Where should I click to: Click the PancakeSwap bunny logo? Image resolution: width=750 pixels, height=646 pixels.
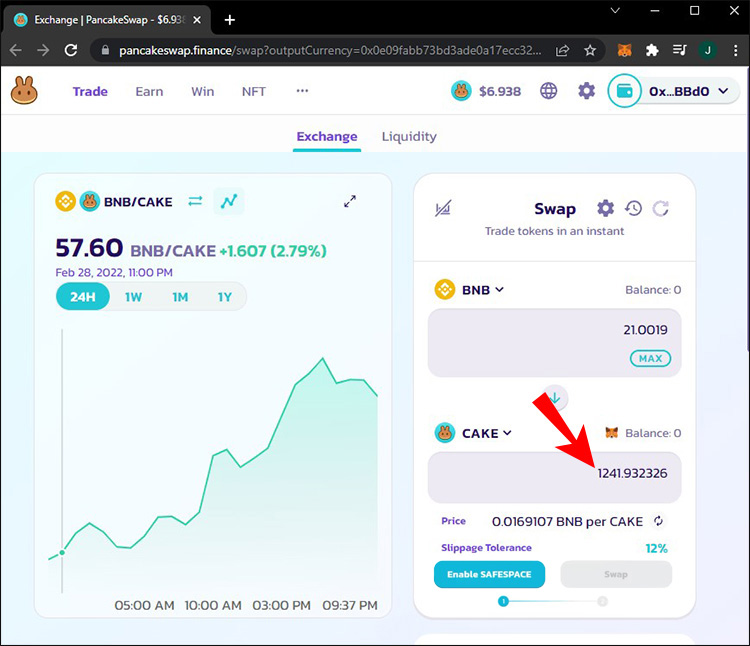tap(24, 90)
